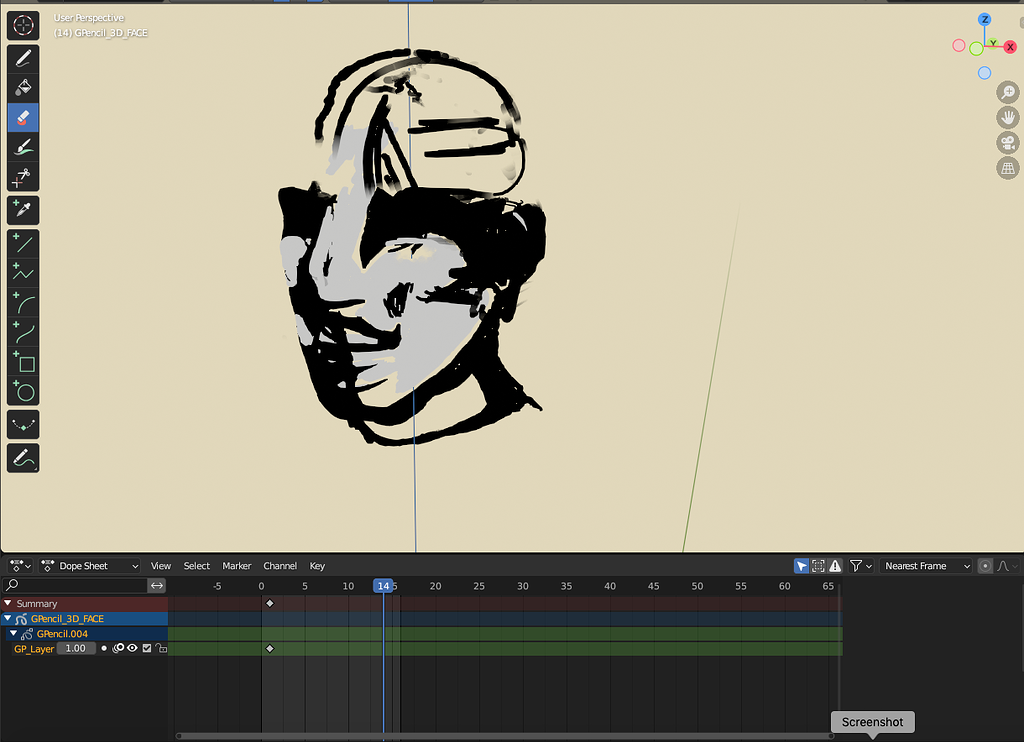
Task: Click the Y axis on gizmo
Action: (993, 44)
